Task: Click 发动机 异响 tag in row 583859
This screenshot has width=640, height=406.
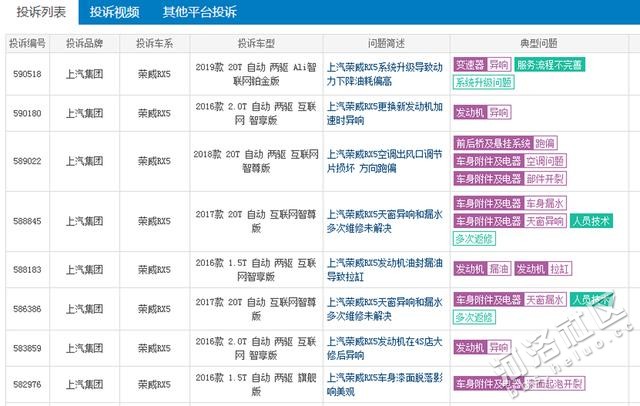Action: point(482,348)
